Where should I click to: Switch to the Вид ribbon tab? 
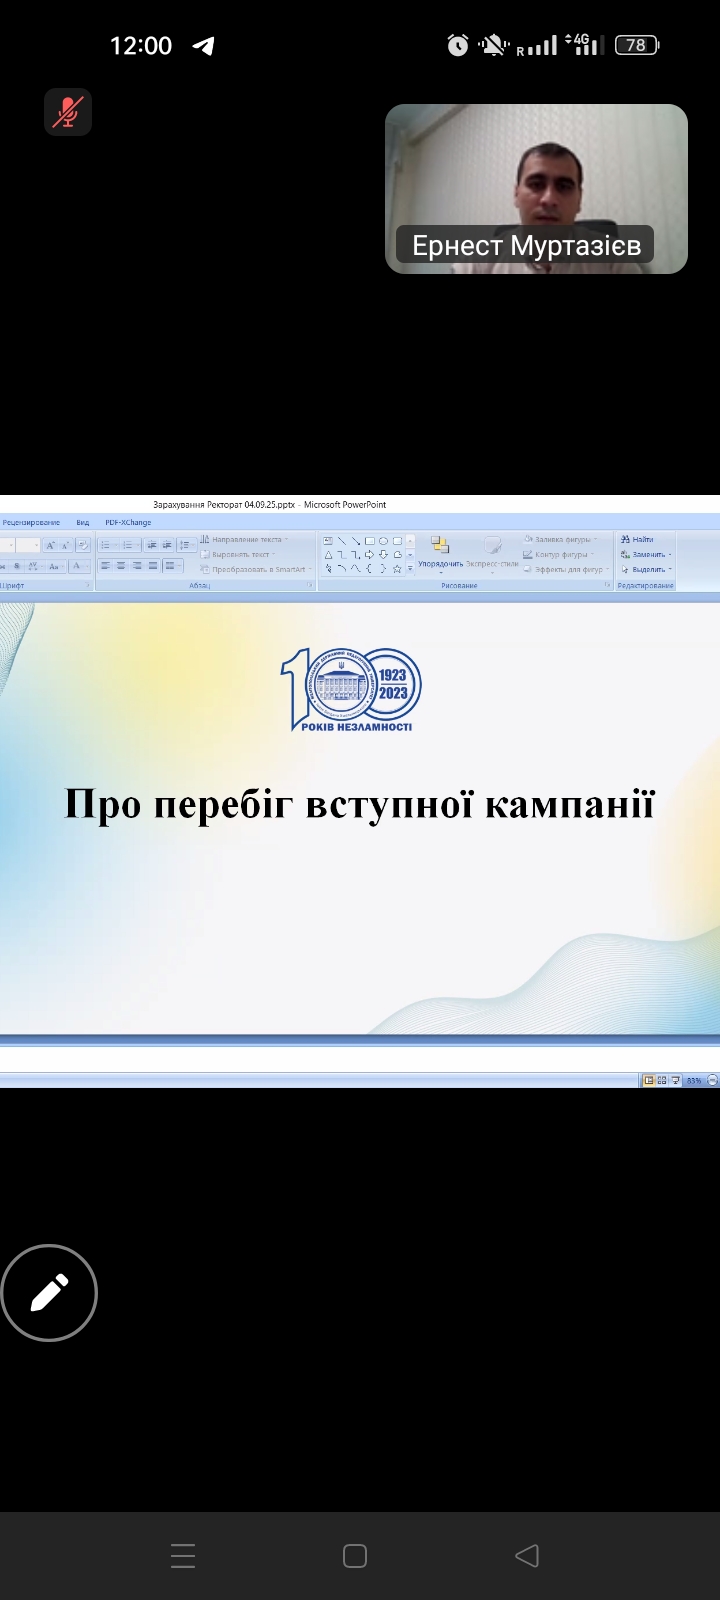(83, 523)
